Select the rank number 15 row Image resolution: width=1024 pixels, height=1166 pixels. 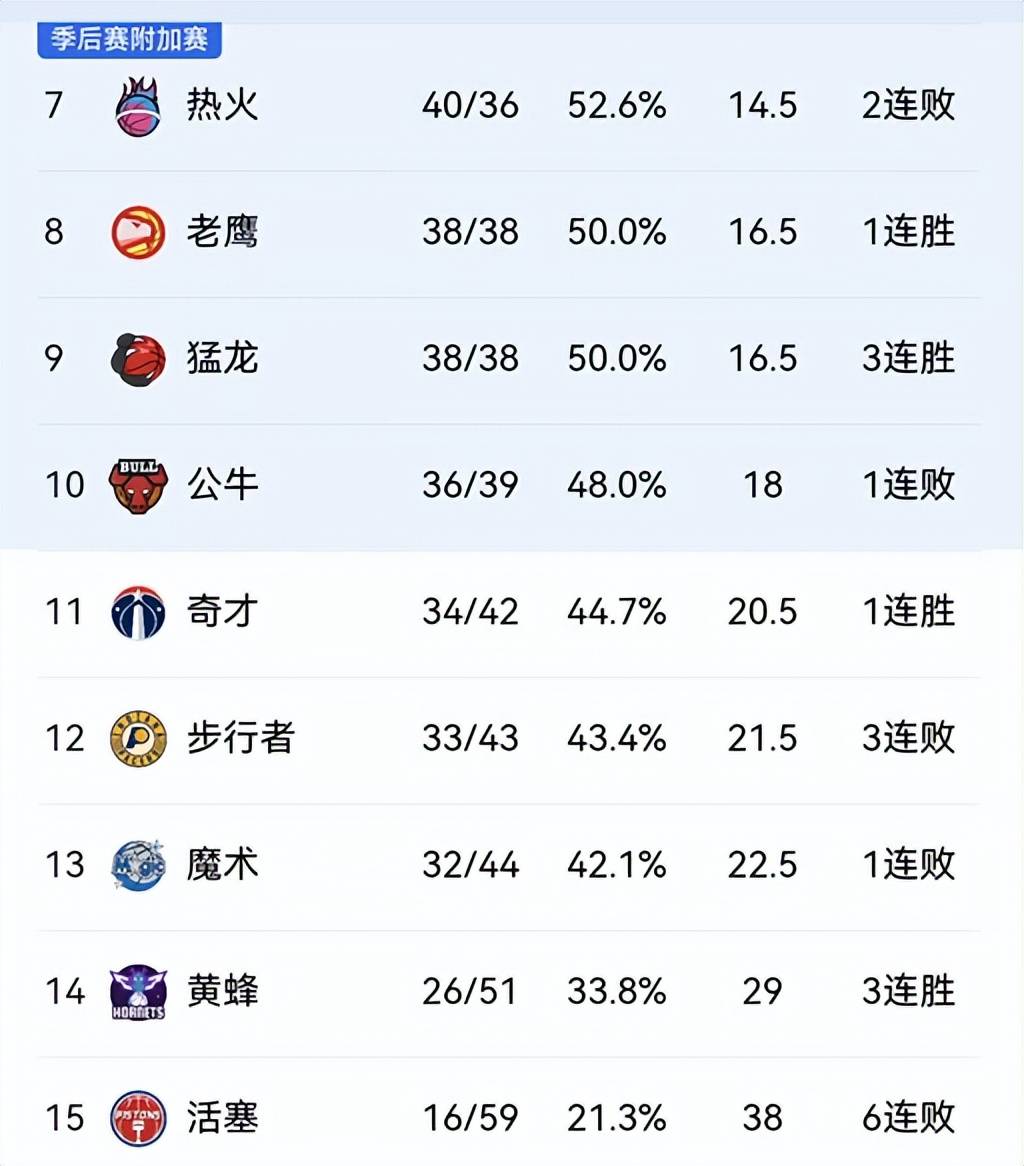512,1118
